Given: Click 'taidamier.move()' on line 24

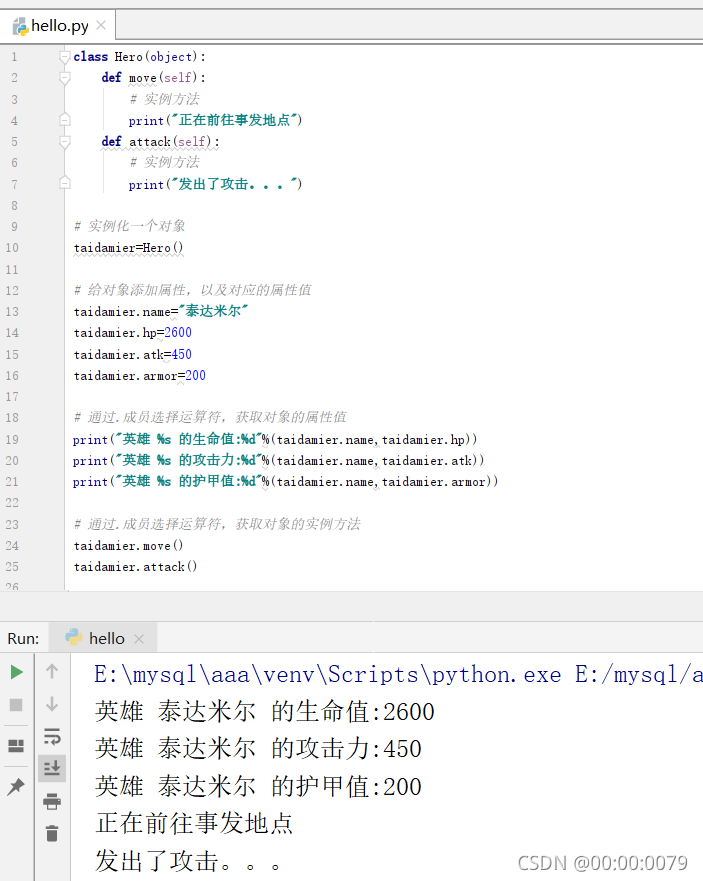Looking at the screenshot, I should point(129,546).
